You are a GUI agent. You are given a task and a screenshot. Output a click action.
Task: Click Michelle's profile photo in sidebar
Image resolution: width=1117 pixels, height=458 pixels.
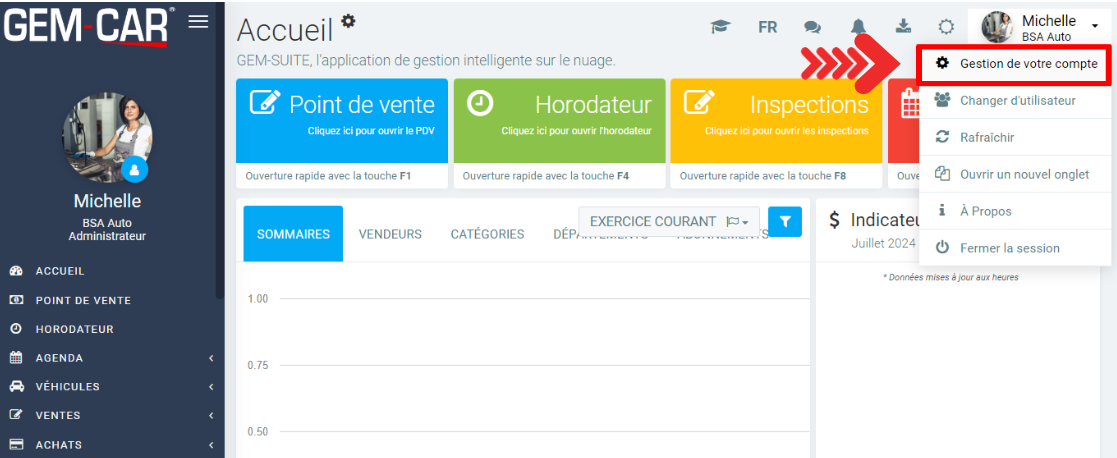[x=107, y=137]
